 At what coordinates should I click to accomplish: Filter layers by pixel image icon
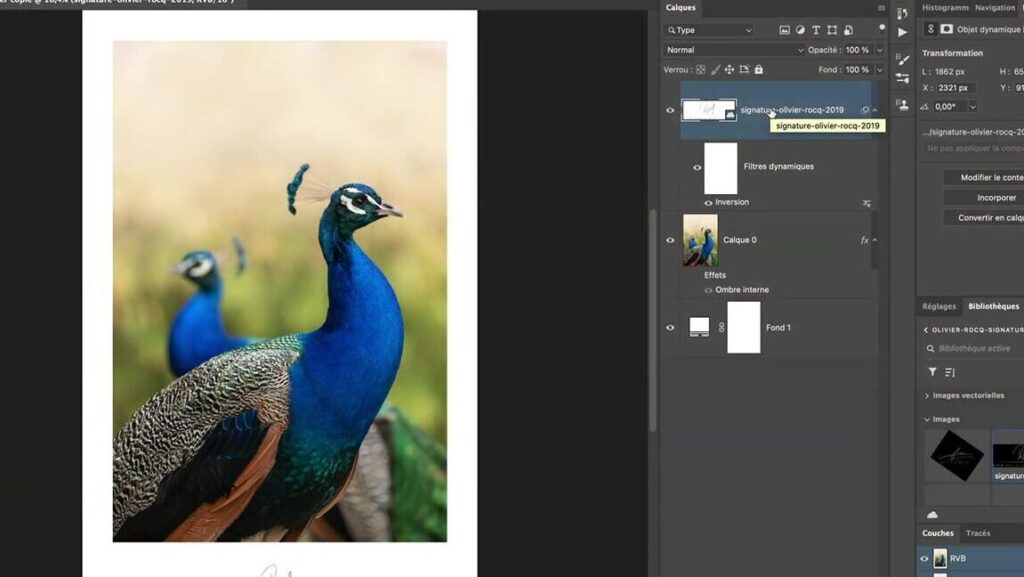784,30
